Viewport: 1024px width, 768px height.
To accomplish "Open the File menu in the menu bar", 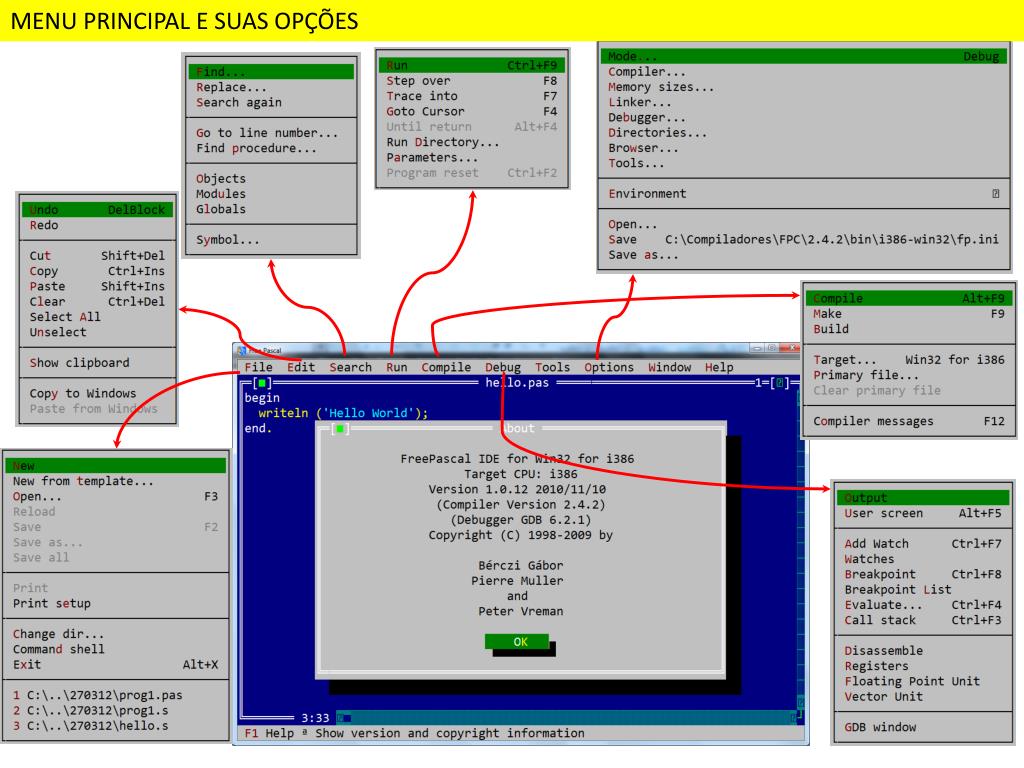I will coord(259,367).
